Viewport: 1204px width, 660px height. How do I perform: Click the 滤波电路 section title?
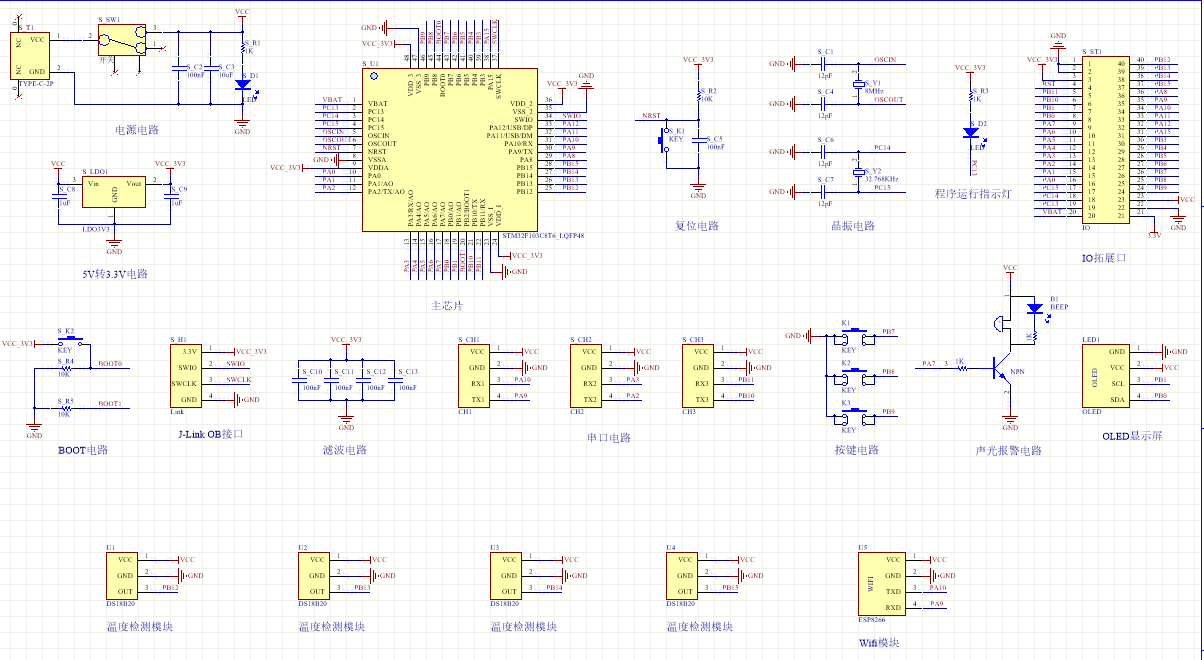click(x=345, y=450)
